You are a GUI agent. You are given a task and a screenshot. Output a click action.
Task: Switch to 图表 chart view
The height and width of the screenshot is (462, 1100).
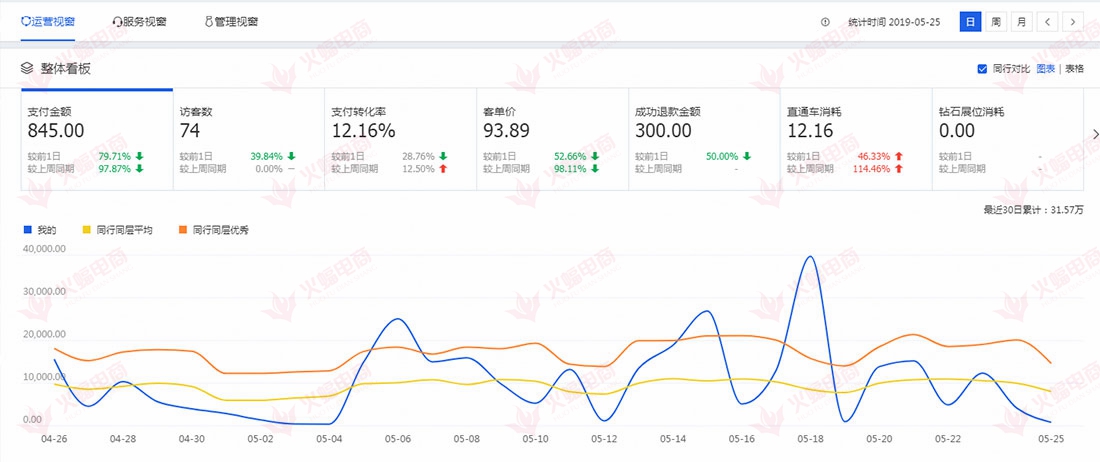1046,69
